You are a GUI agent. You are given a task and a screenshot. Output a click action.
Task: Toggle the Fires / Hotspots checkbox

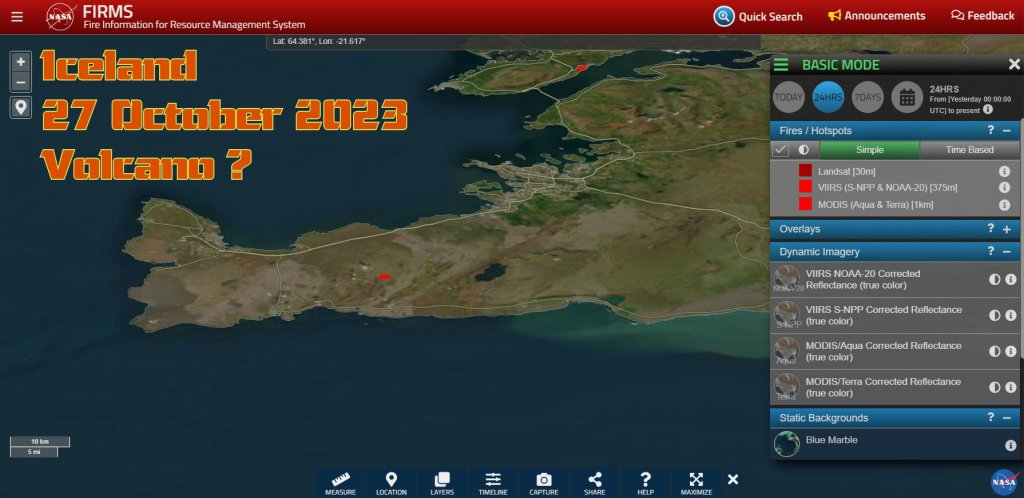pos(782,150)
